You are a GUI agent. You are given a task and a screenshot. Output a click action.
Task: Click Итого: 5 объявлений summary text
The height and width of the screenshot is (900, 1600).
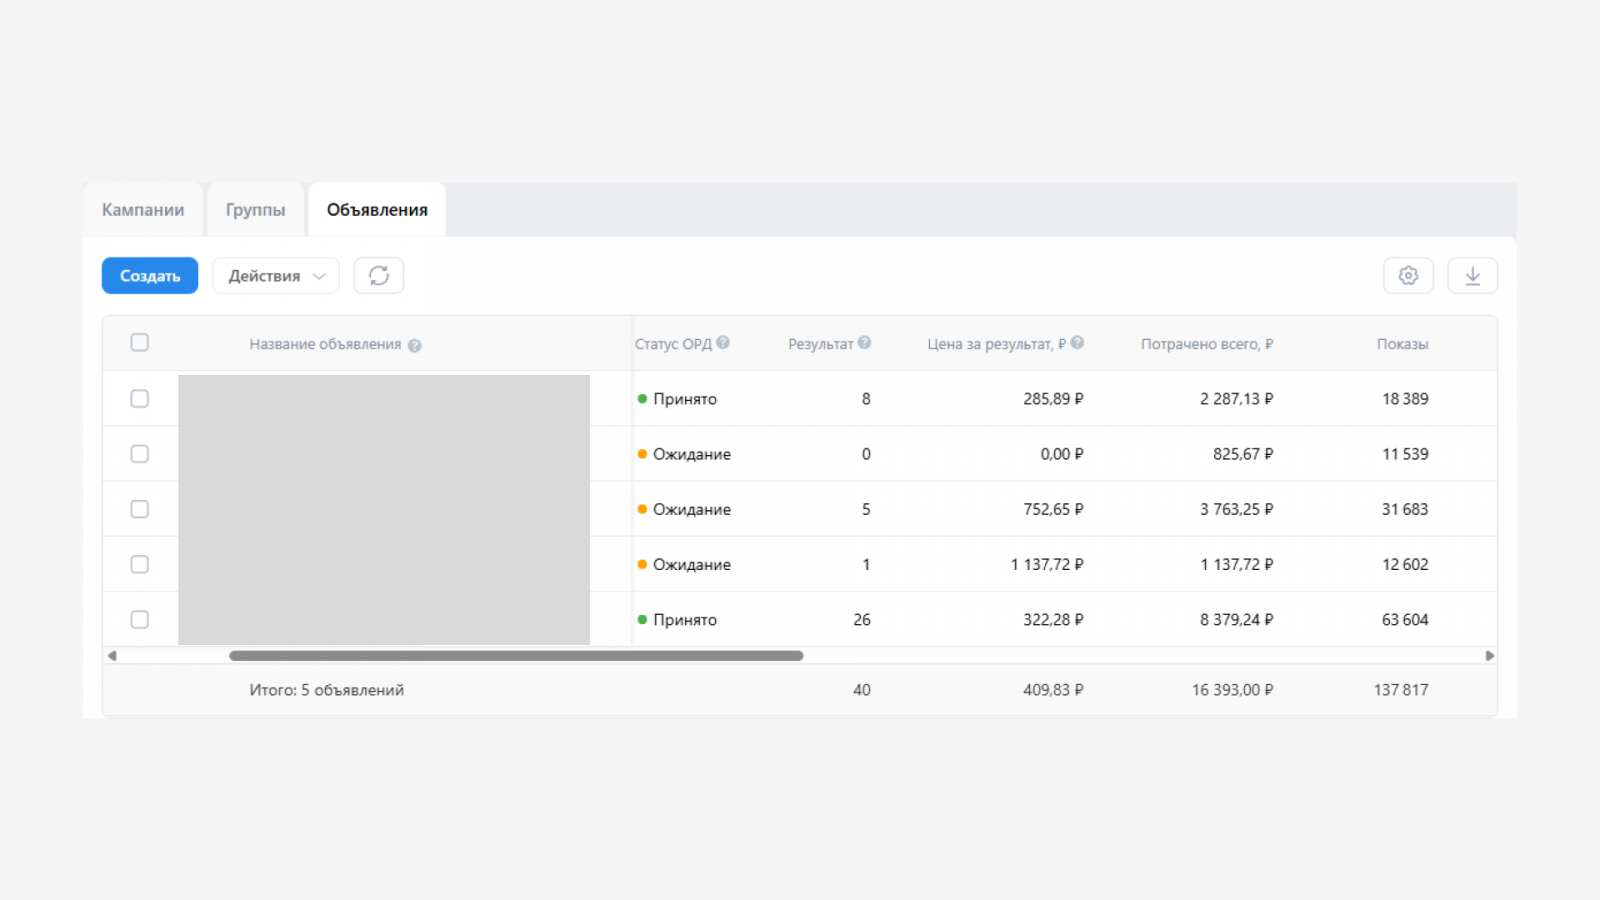[x=327, y=690]
